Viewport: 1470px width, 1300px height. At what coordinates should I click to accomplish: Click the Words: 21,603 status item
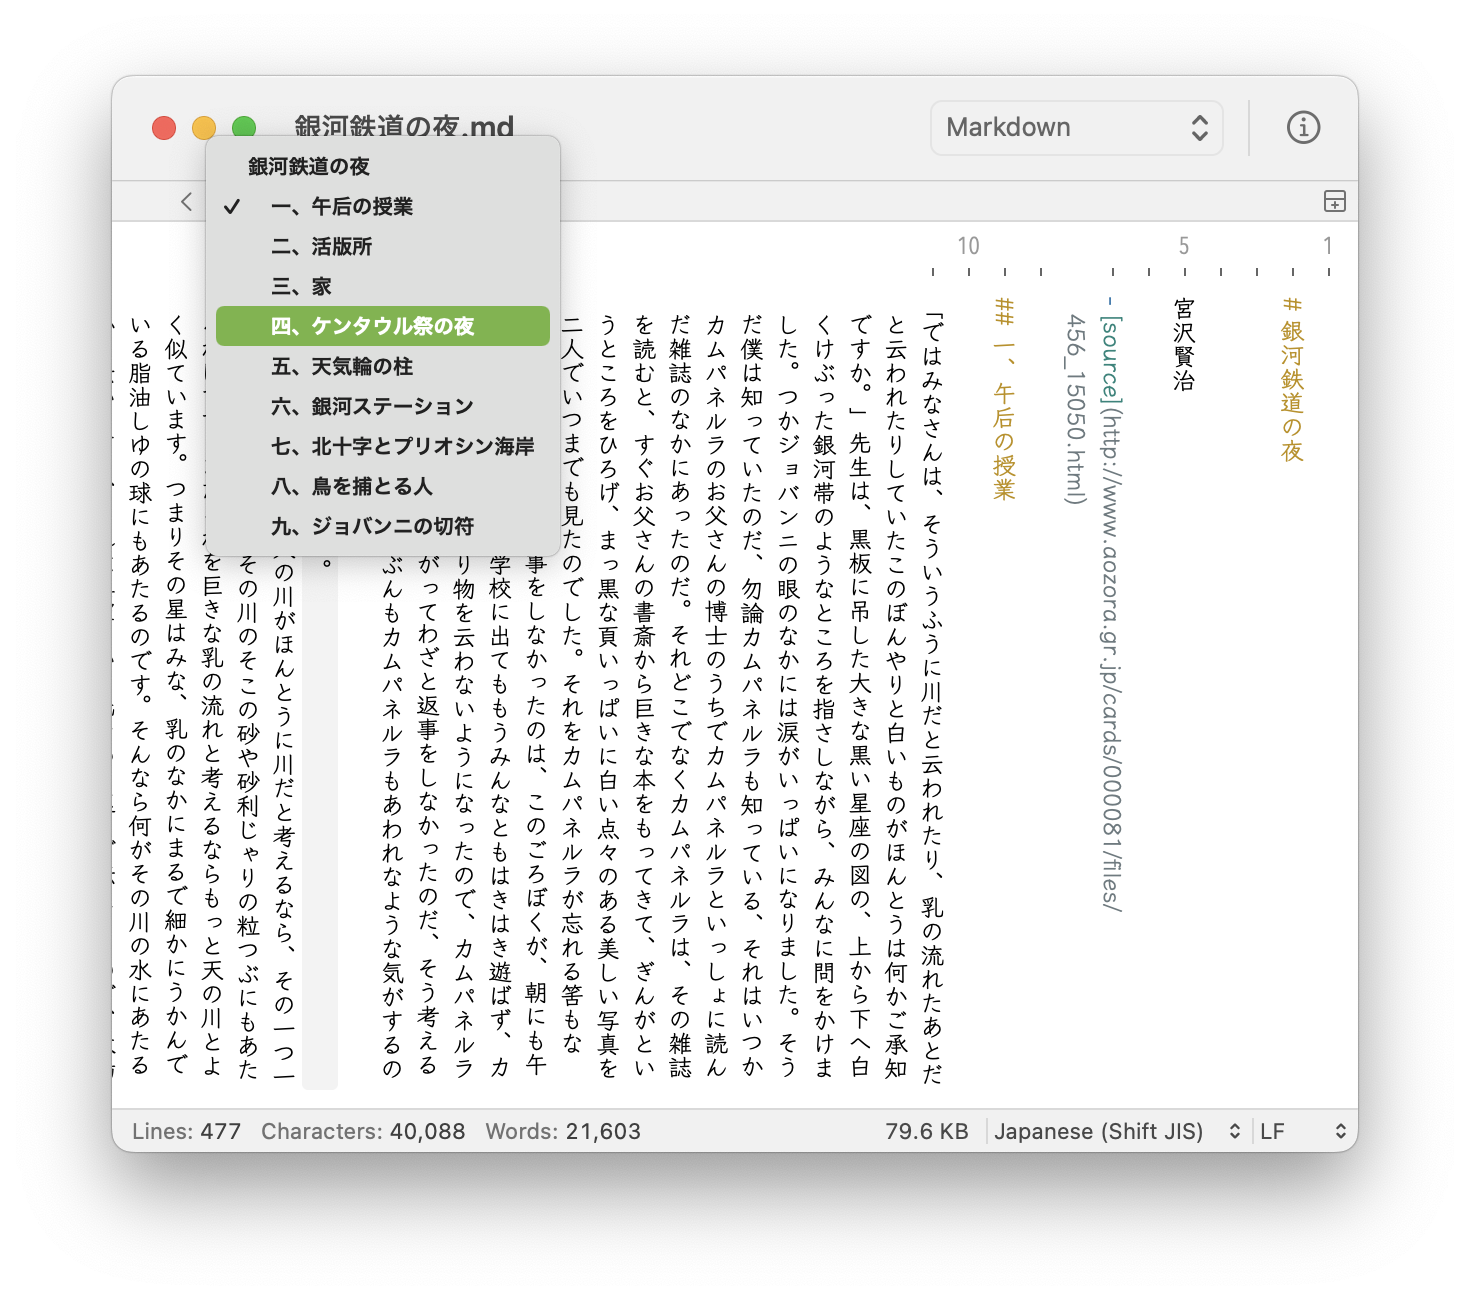(x=563, y=1131)
